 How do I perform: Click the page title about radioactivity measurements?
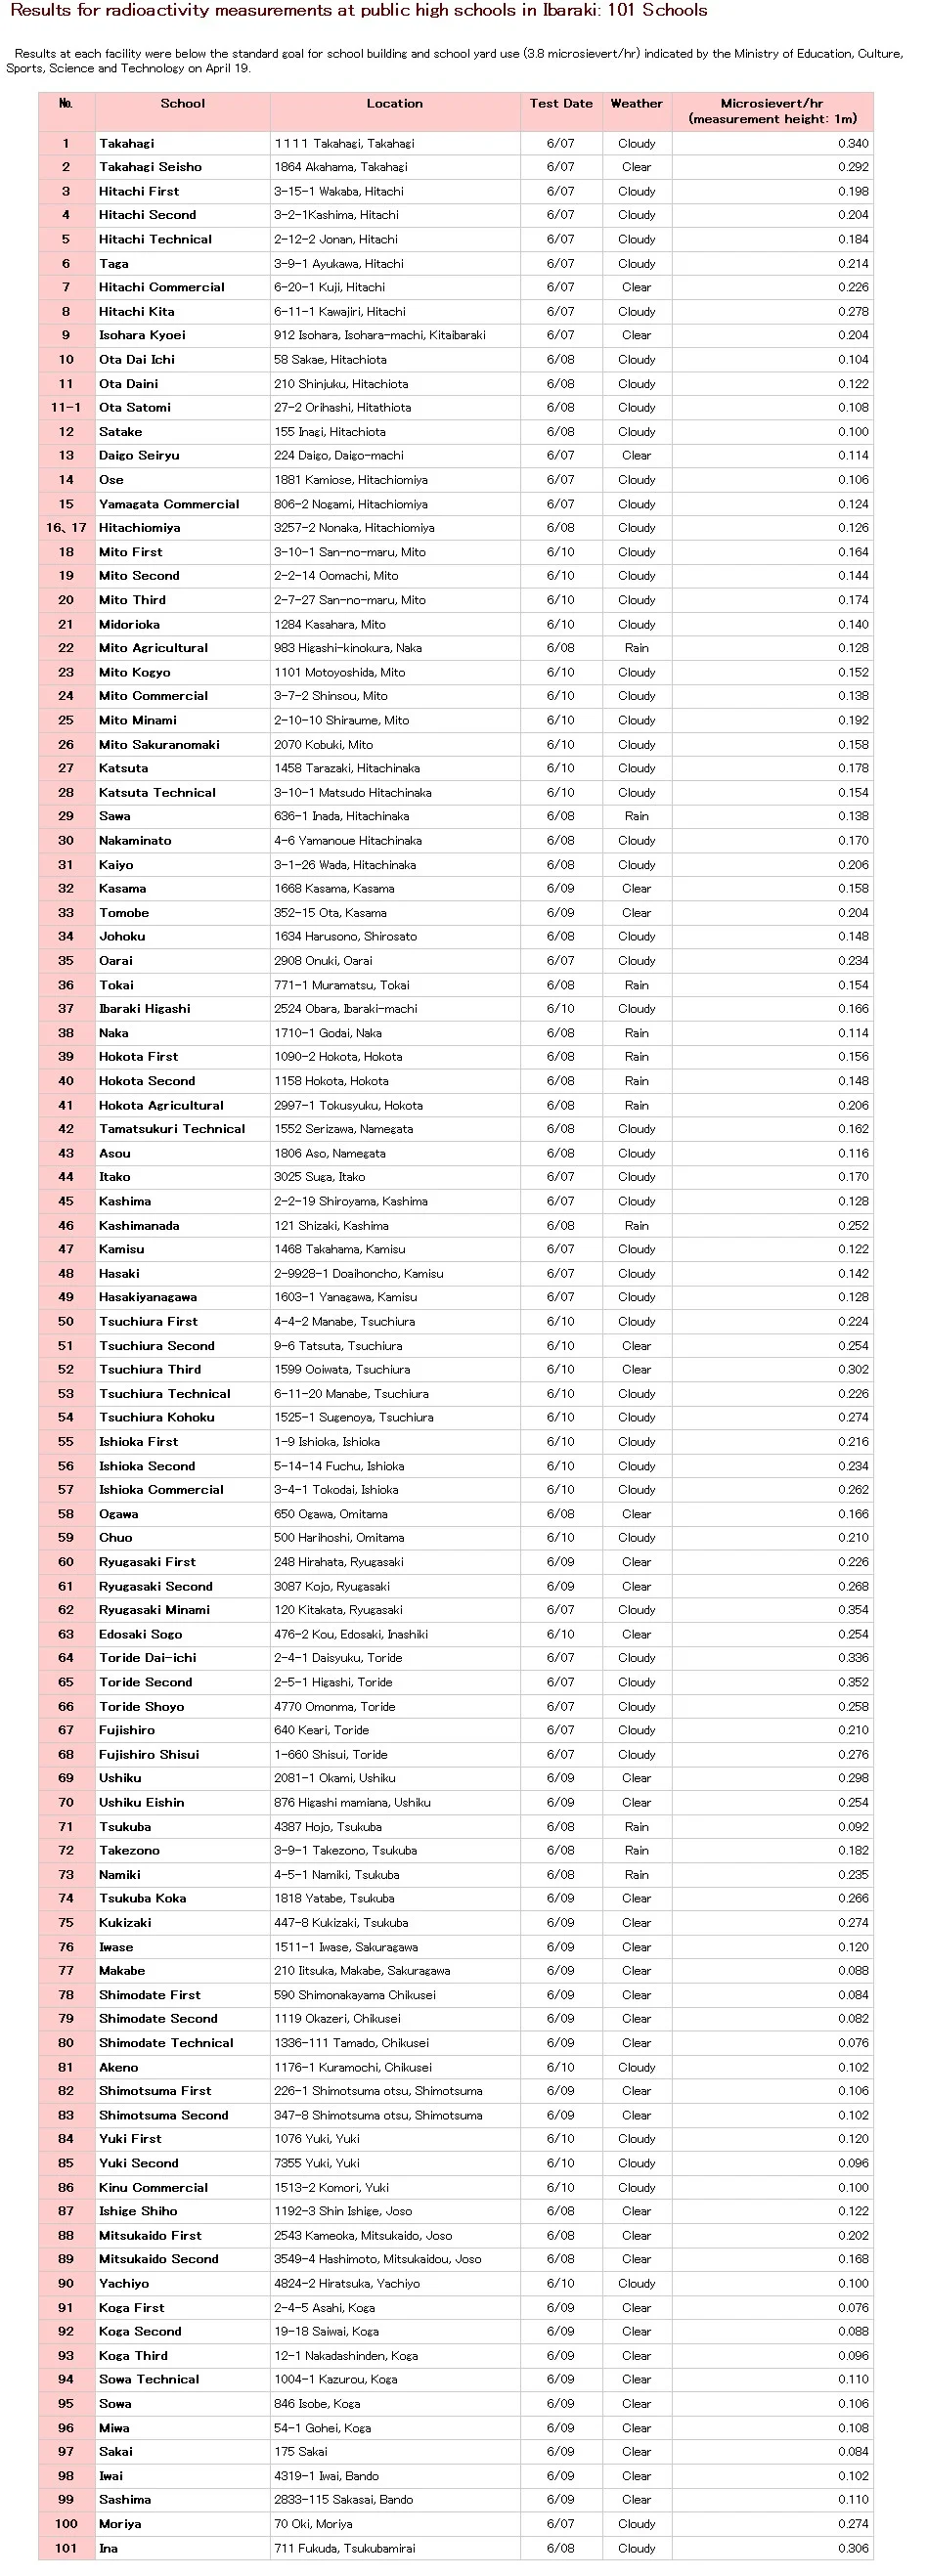[359, 11]
